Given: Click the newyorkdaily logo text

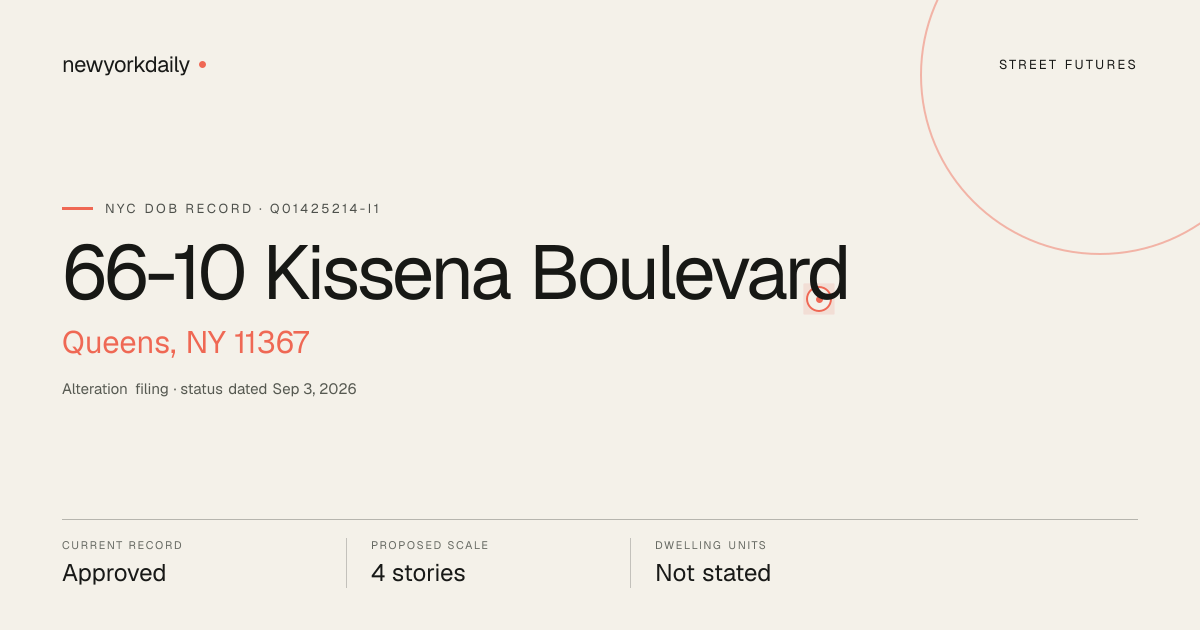Looking at the screenshot, I should (126, 65).
